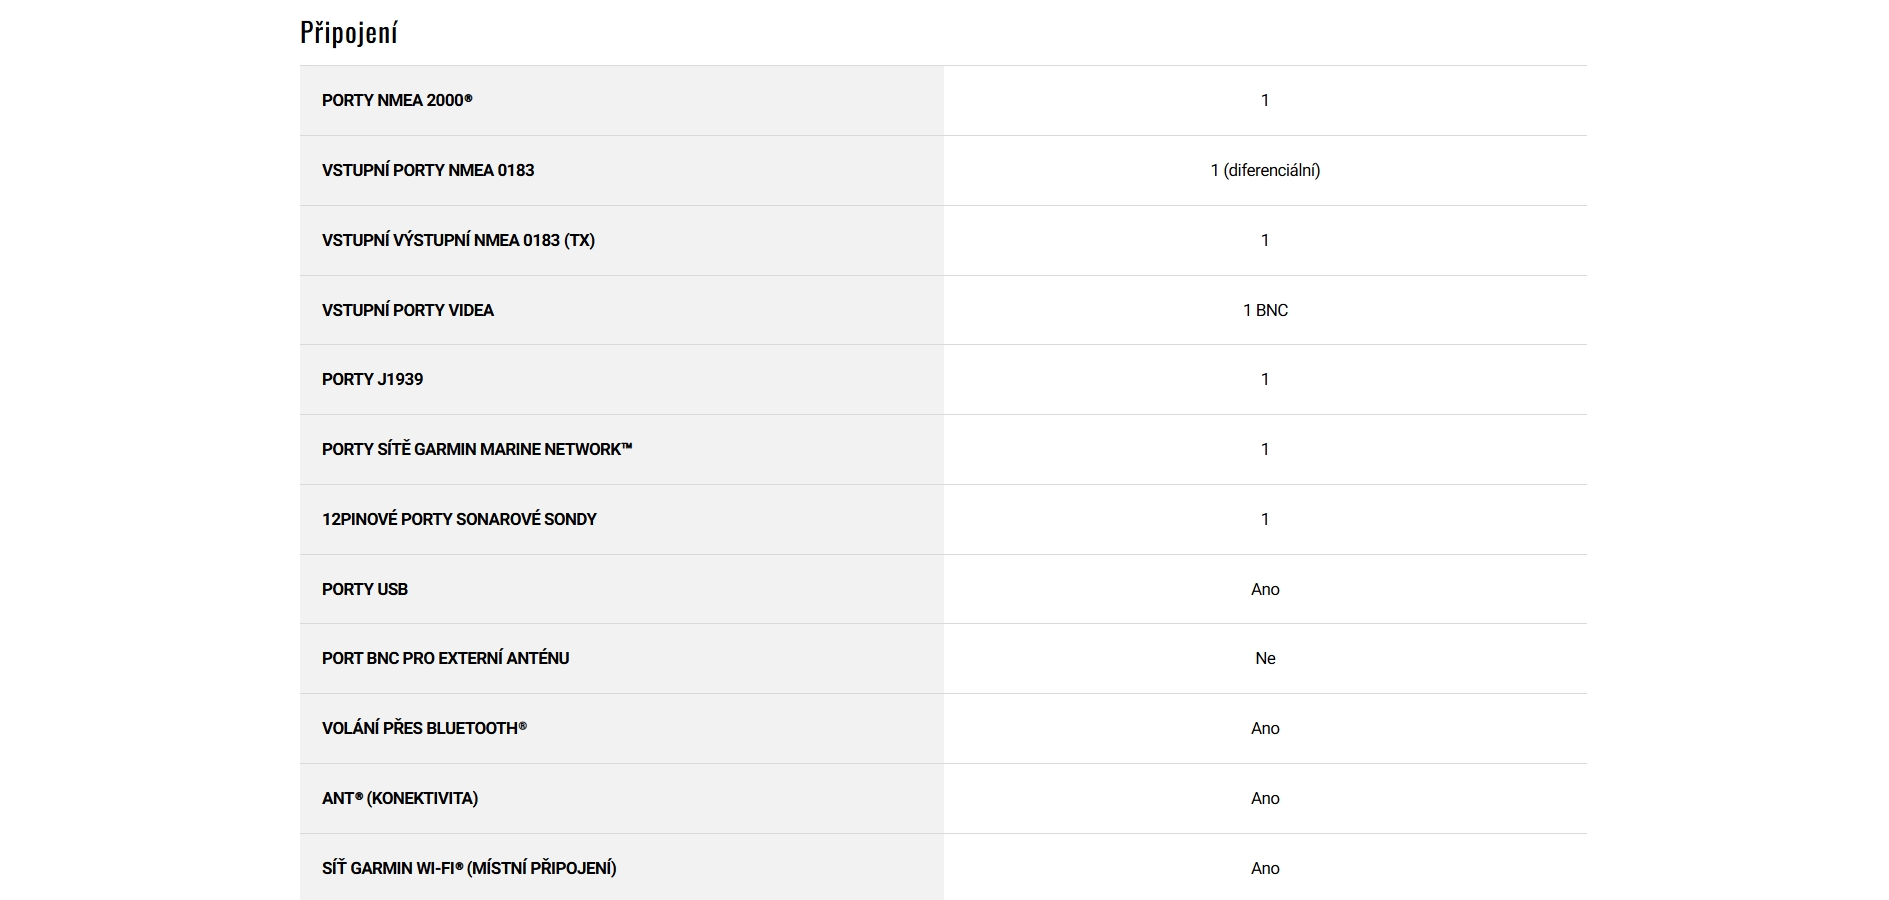Click the SÍŤ GARMIN WI-FI row label
This screenshot has width=1889, height=900.
click(469, 868)
